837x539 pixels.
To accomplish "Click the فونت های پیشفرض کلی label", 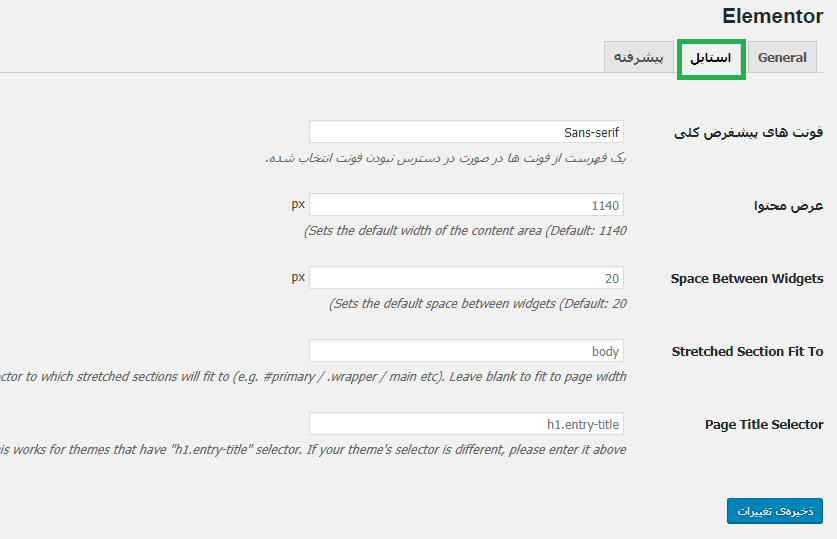I will click(x=748, y=132).
